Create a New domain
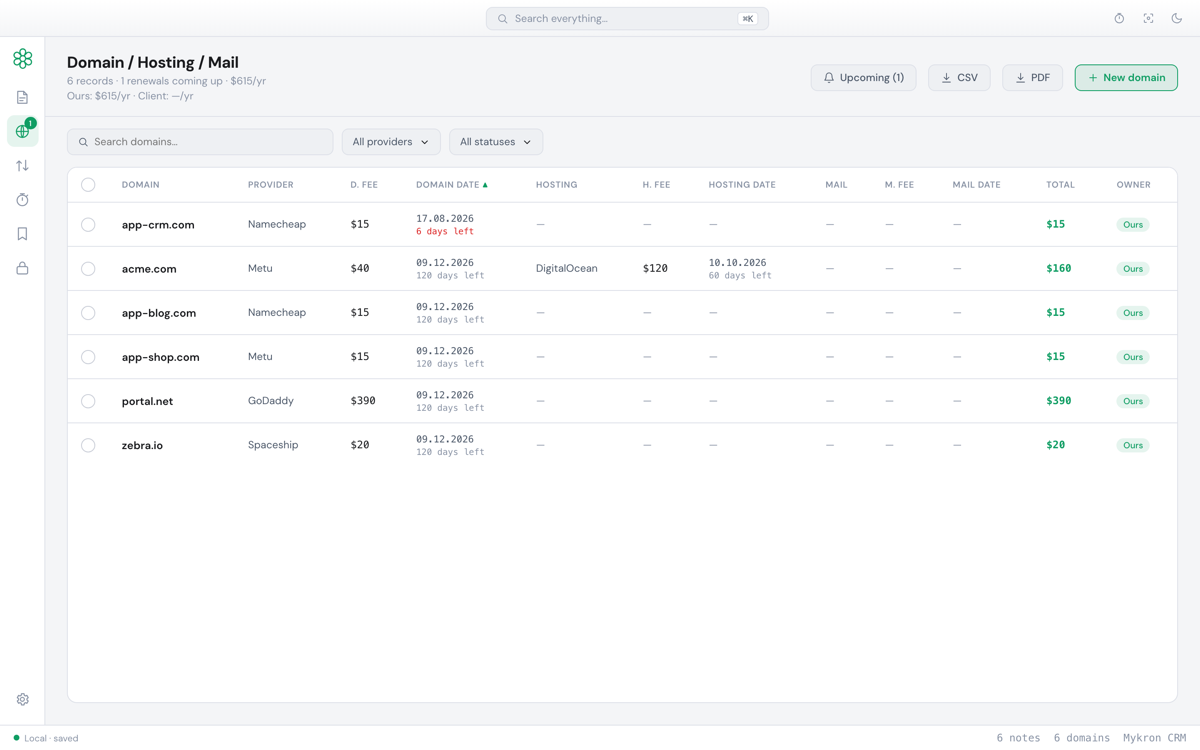The image size is (1200, 750). (1126, 78)
